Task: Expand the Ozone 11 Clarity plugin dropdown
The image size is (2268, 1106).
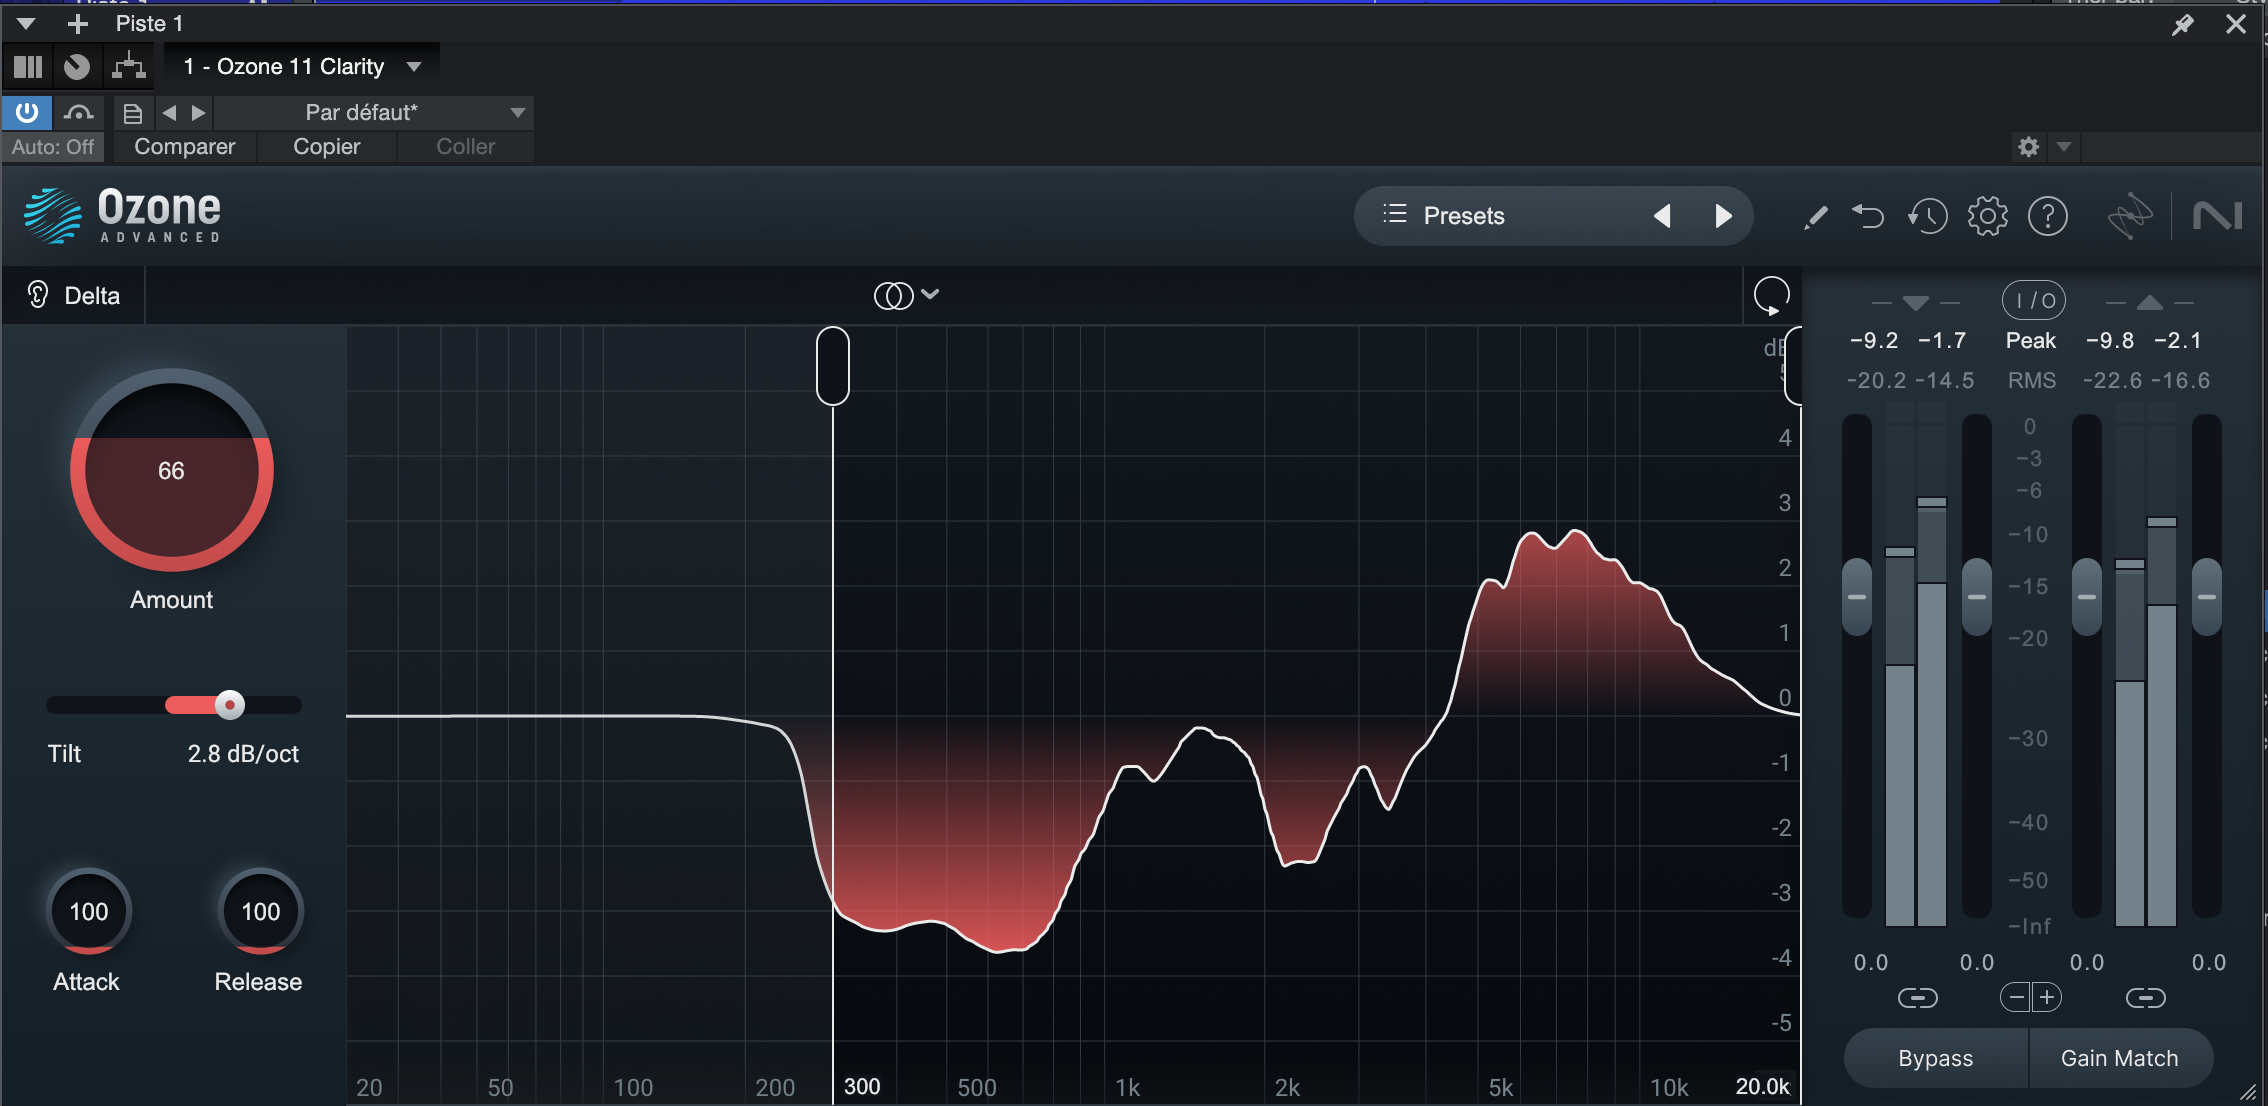Action: (x=414, y=67)
